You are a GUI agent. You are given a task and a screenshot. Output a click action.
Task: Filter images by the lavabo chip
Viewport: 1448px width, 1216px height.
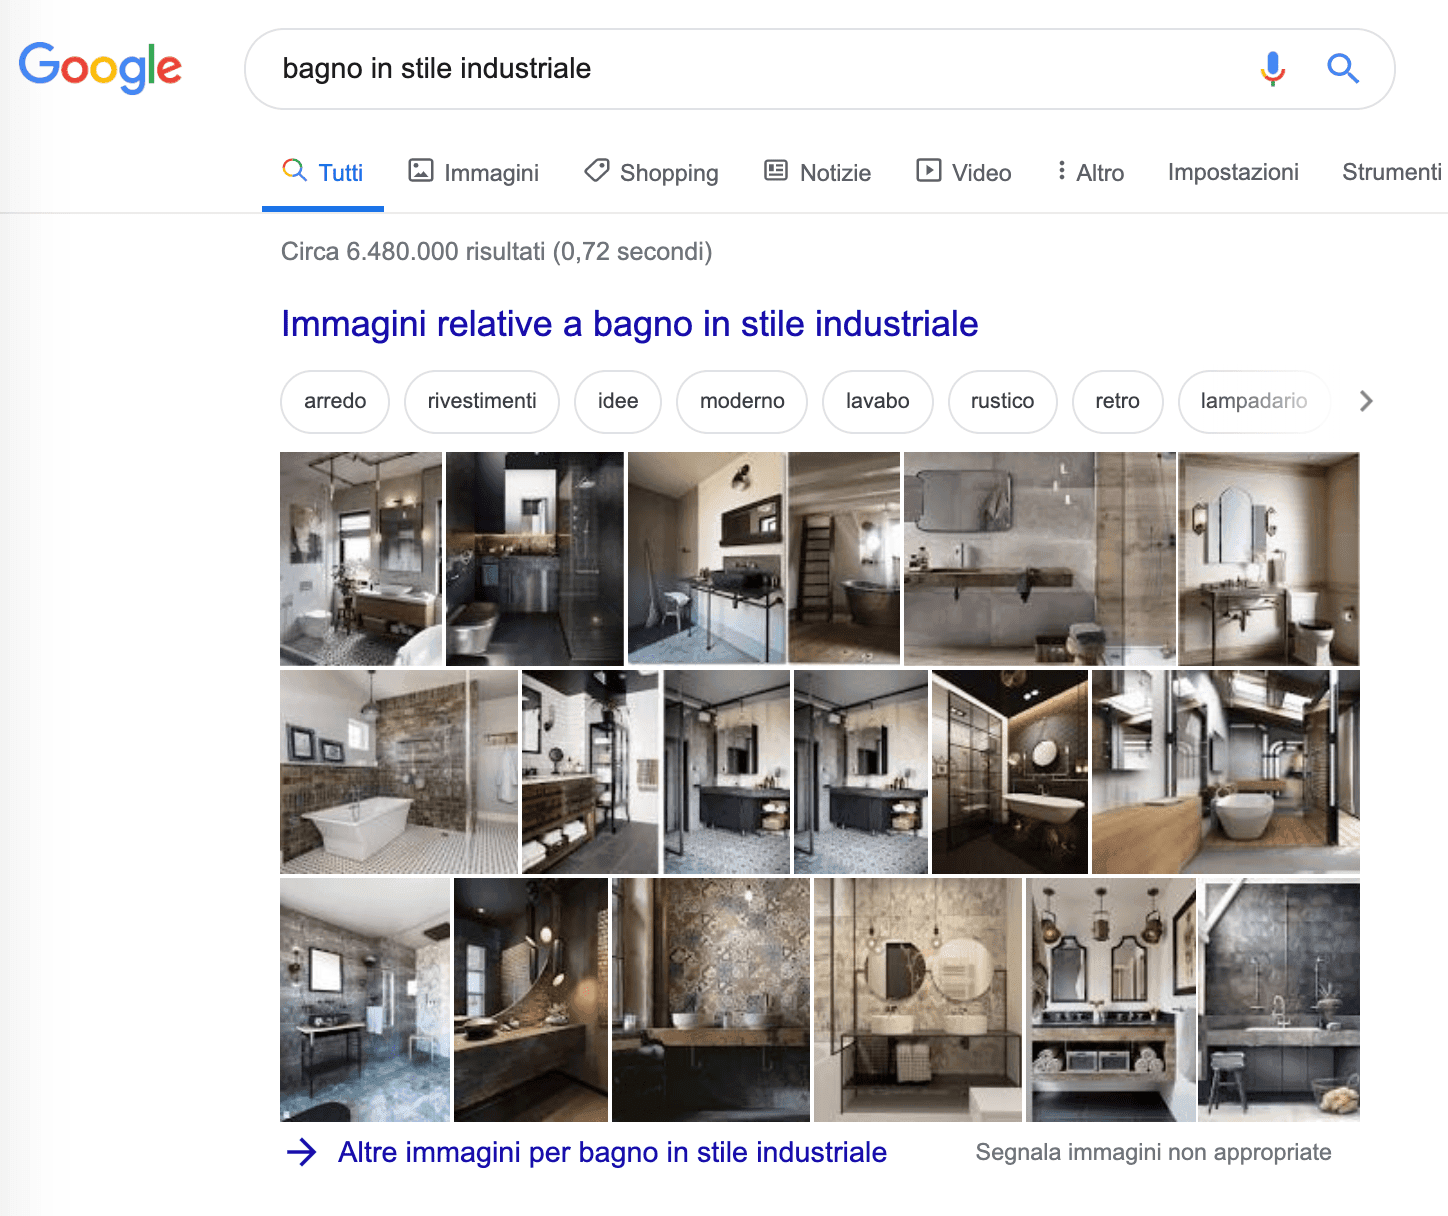click(x=878, y=401)
